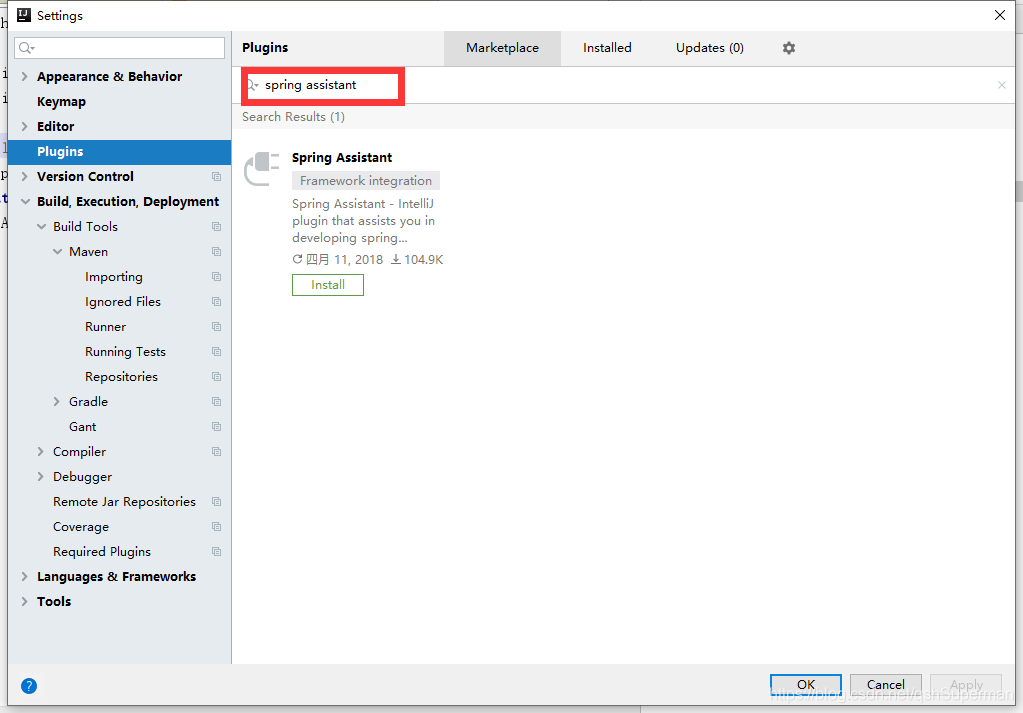This screenshot has height=713, width=1023.
Task: Click the project-level icon beside Remote Jar Repositories
Action: point(217,502)
